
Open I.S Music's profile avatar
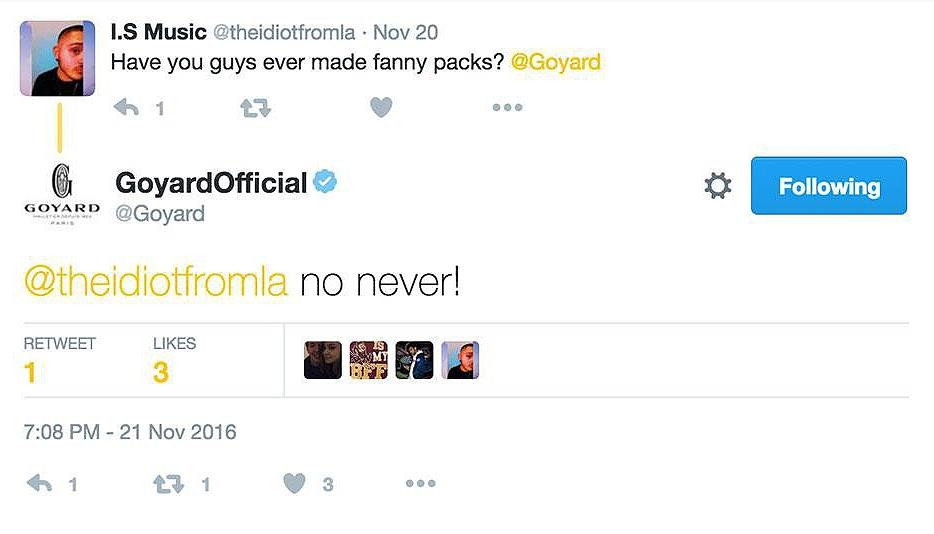coord(58,59)
